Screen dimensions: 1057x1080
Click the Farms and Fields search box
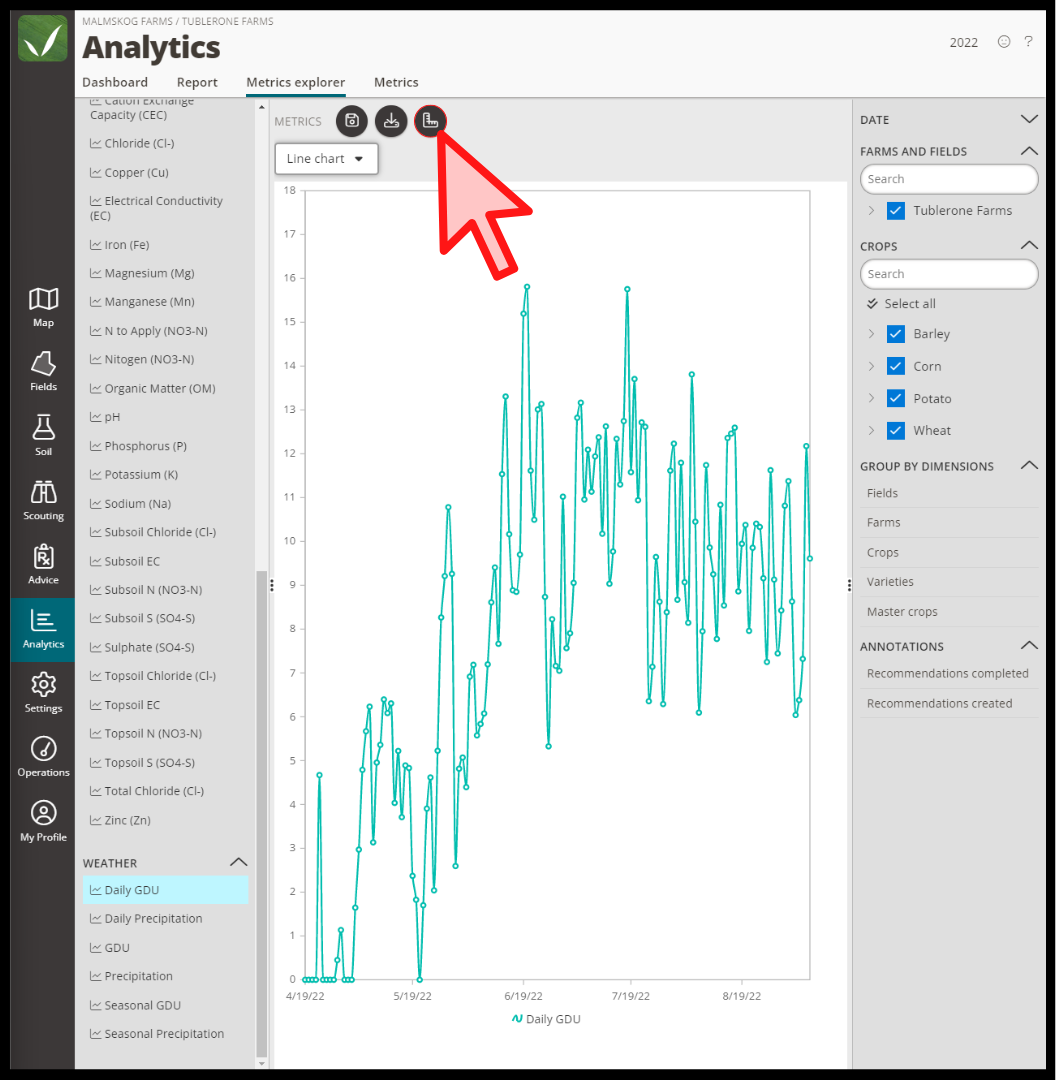tap(949, 179)
